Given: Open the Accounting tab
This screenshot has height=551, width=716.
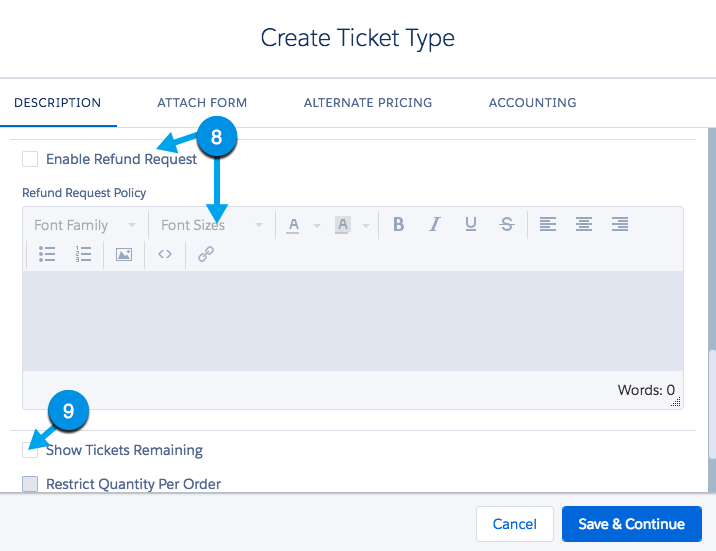Looking at the screenshot, I should click(x=532, y=103).
